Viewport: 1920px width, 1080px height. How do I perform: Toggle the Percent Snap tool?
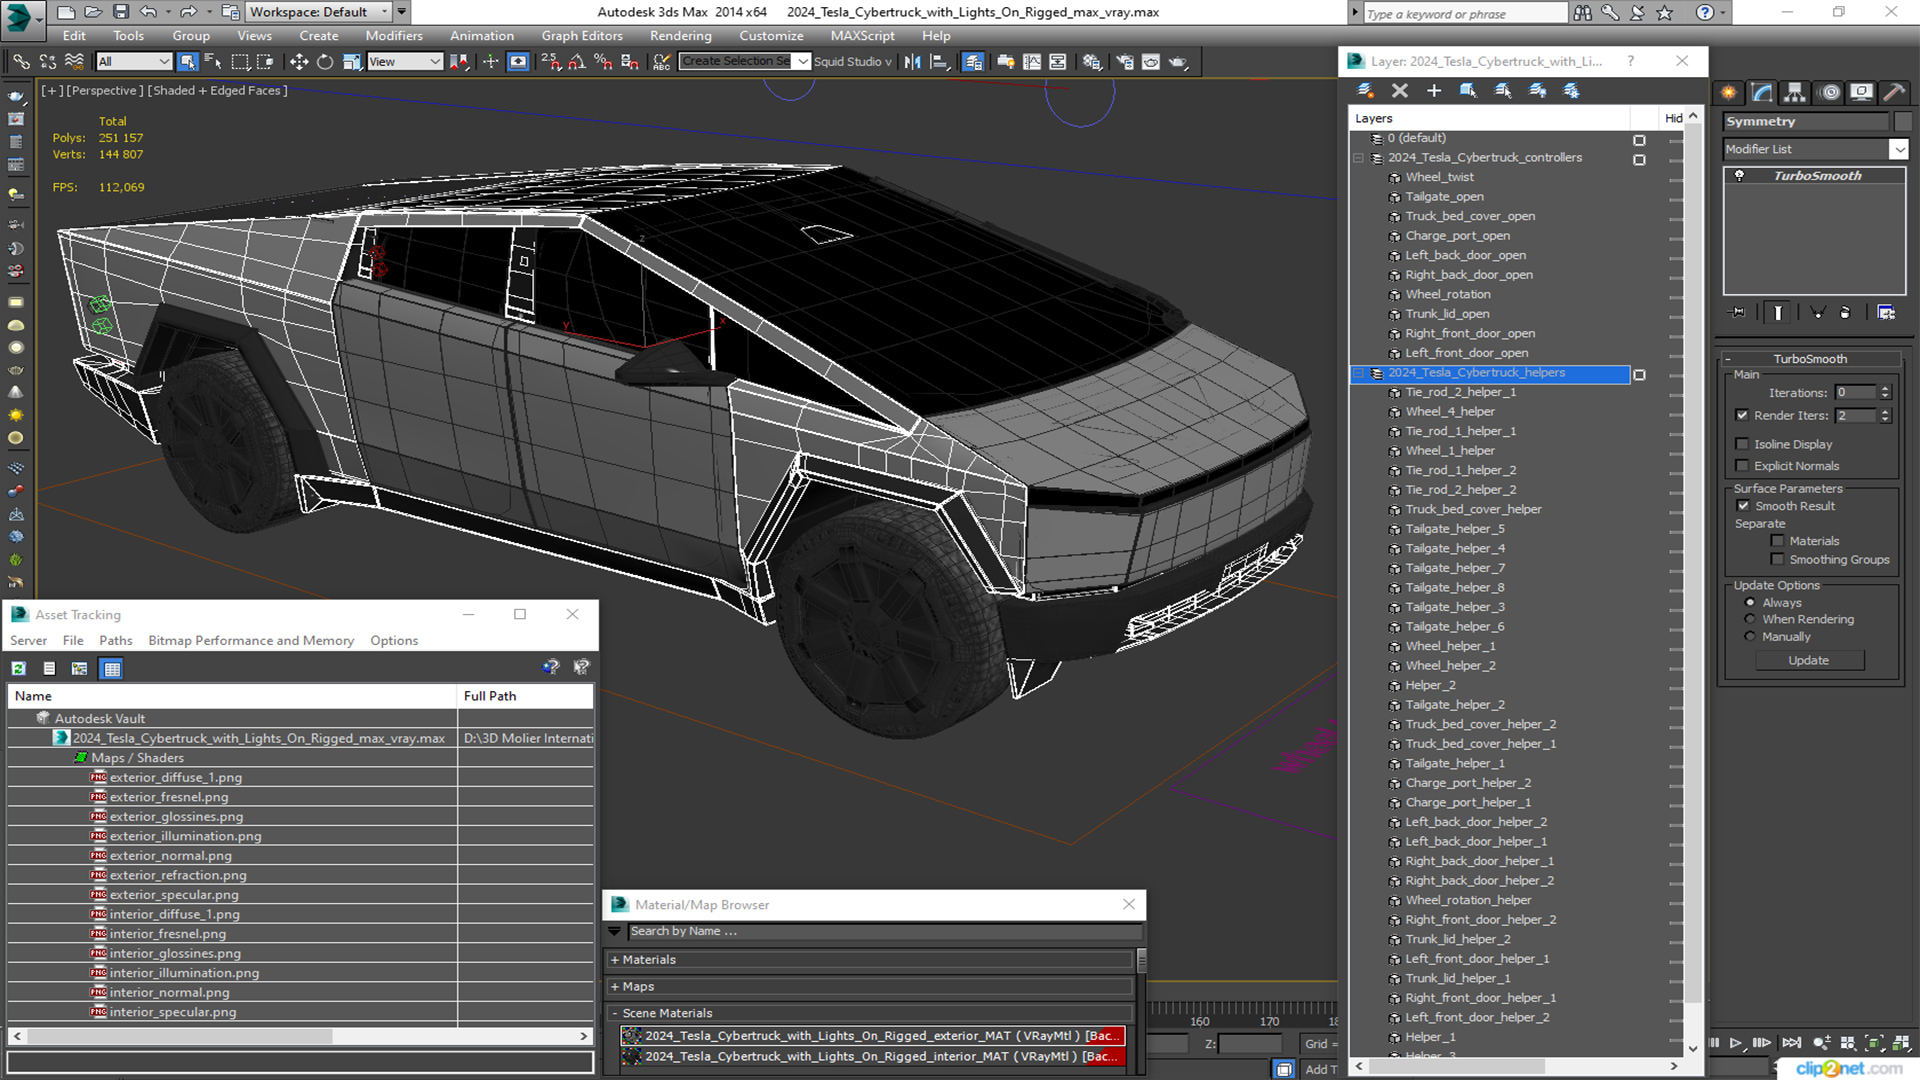pos(603,62)
